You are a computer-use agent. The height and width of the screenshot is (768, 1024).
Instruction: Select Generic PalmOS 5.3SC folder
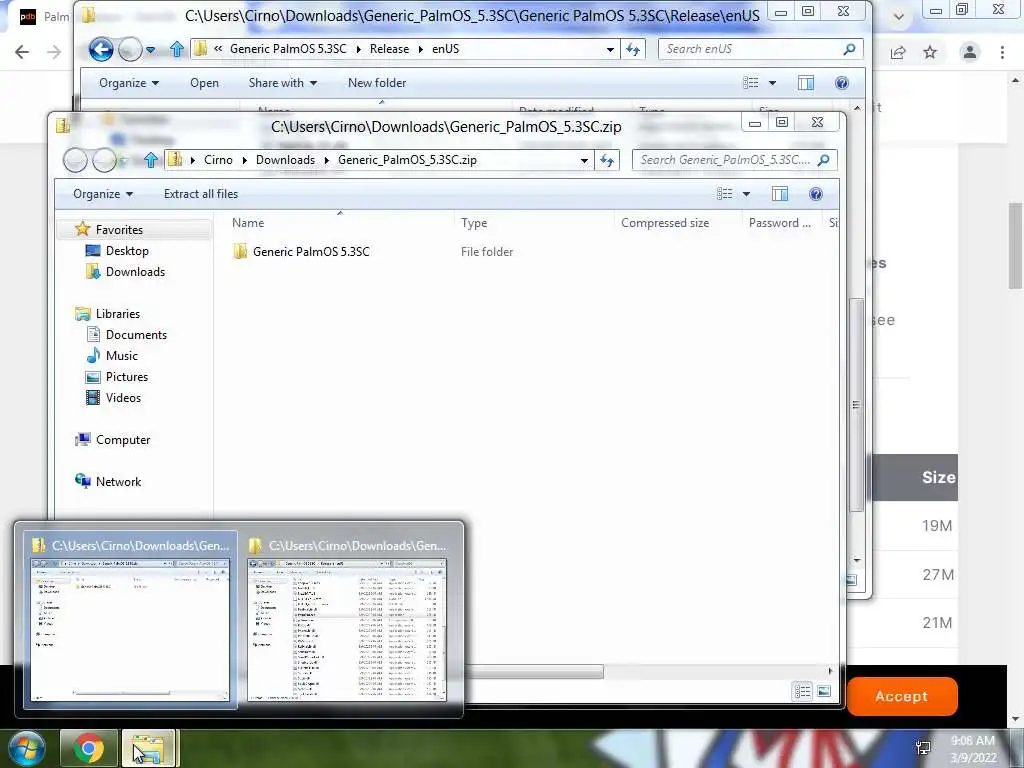tap(311, 251)
